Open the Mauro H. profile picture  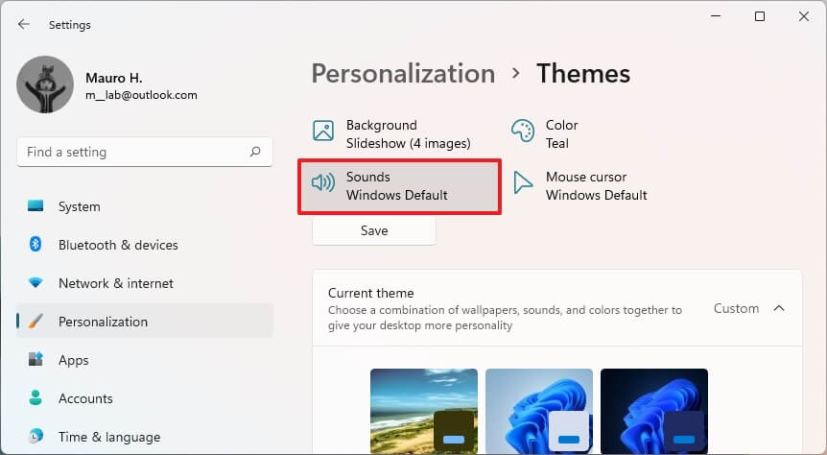point(45,84)
